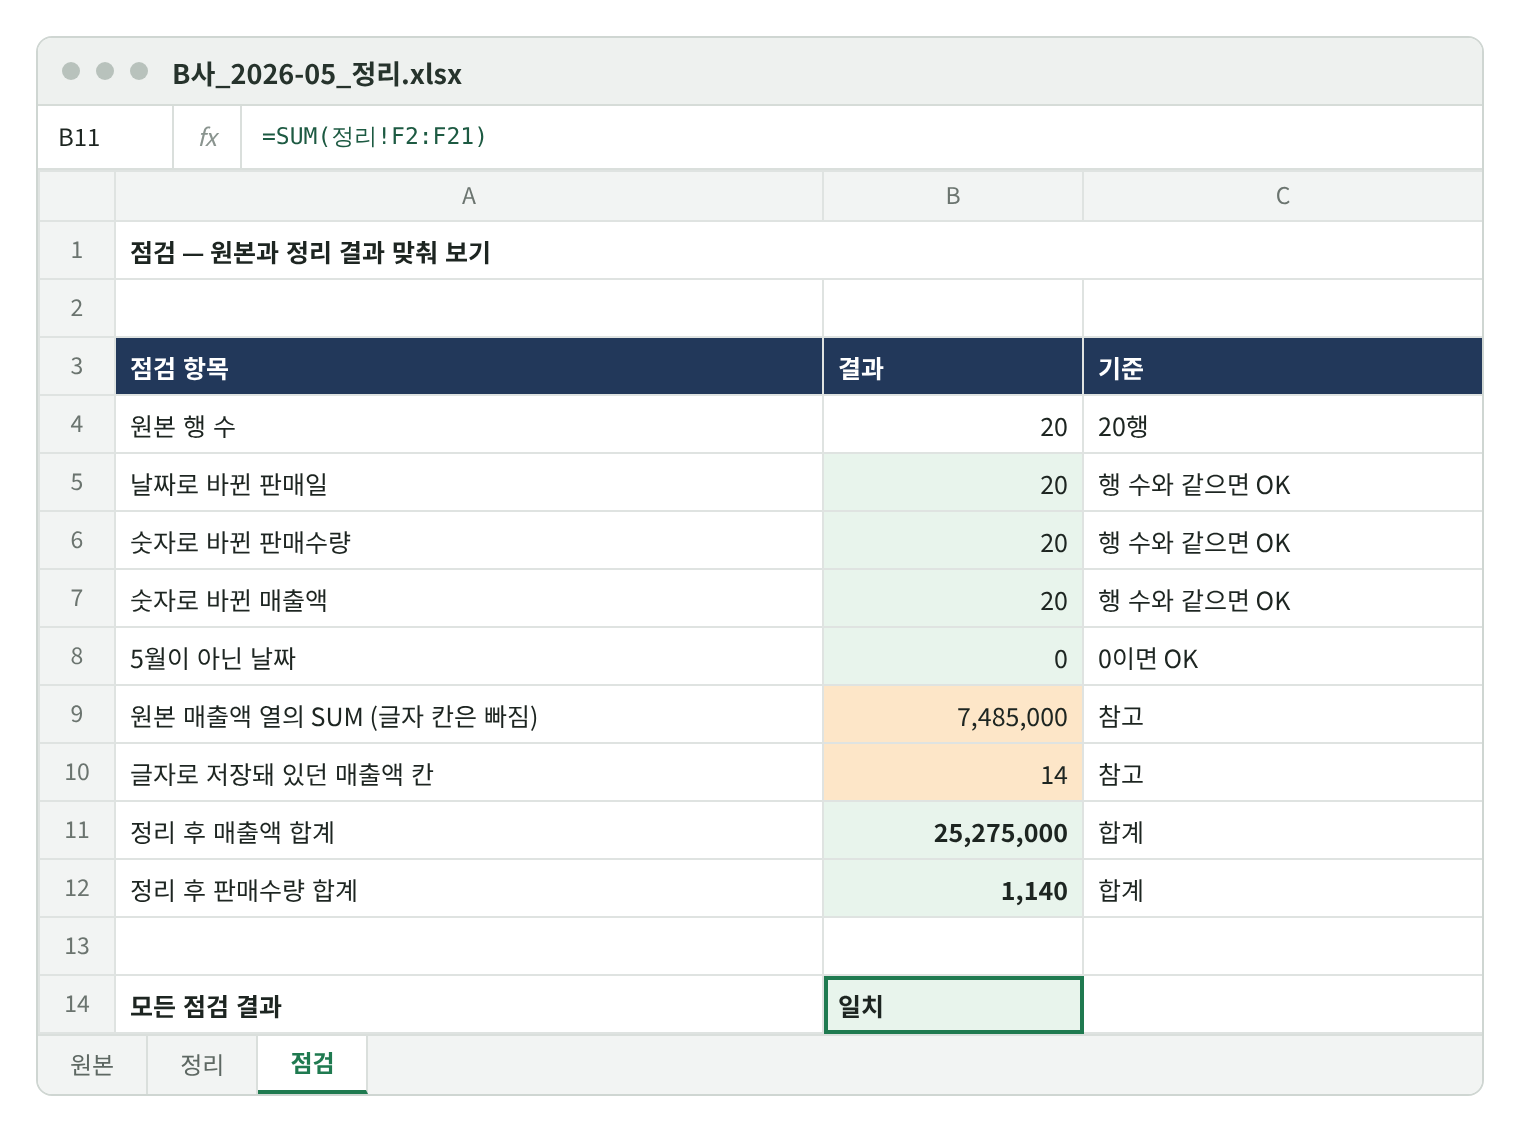1520x1132 pixels.
Task: Select the '원본 행 수' cell
Action: (x=469, y=425)
